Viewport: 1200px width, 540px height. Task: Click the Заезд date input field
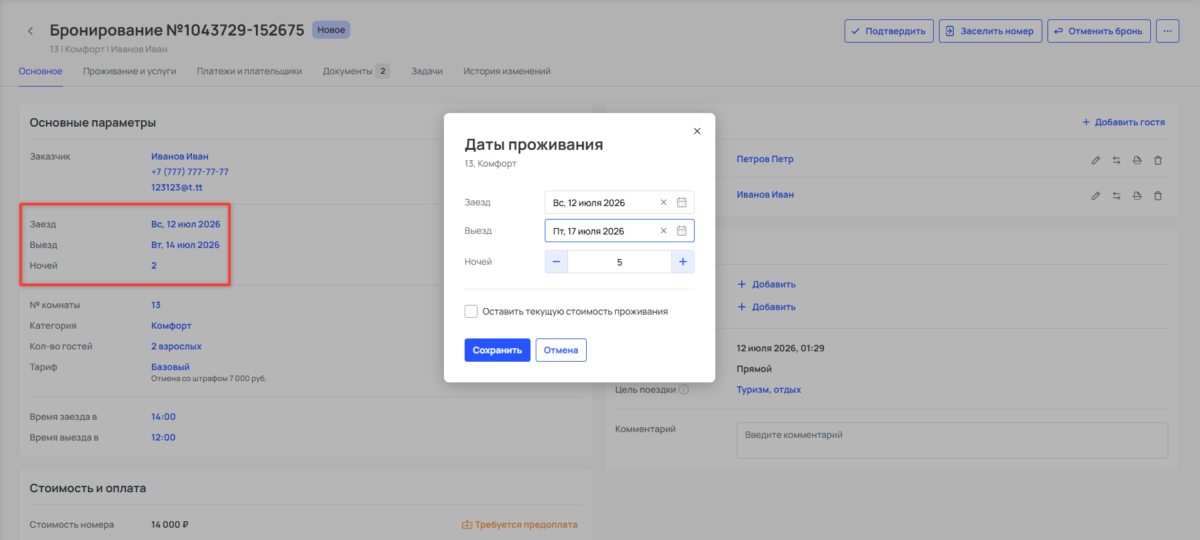pyautogui.click(x=619, y=202)
